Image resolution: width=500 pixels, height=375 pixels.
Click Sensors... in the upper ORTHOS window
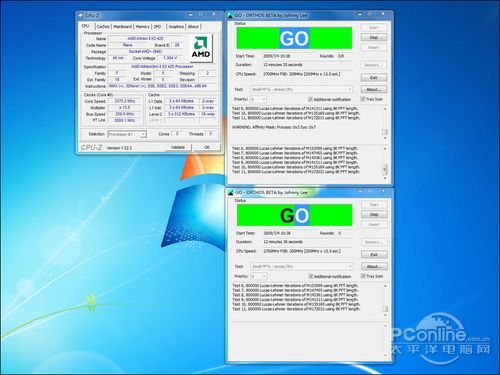click(374, 65)
